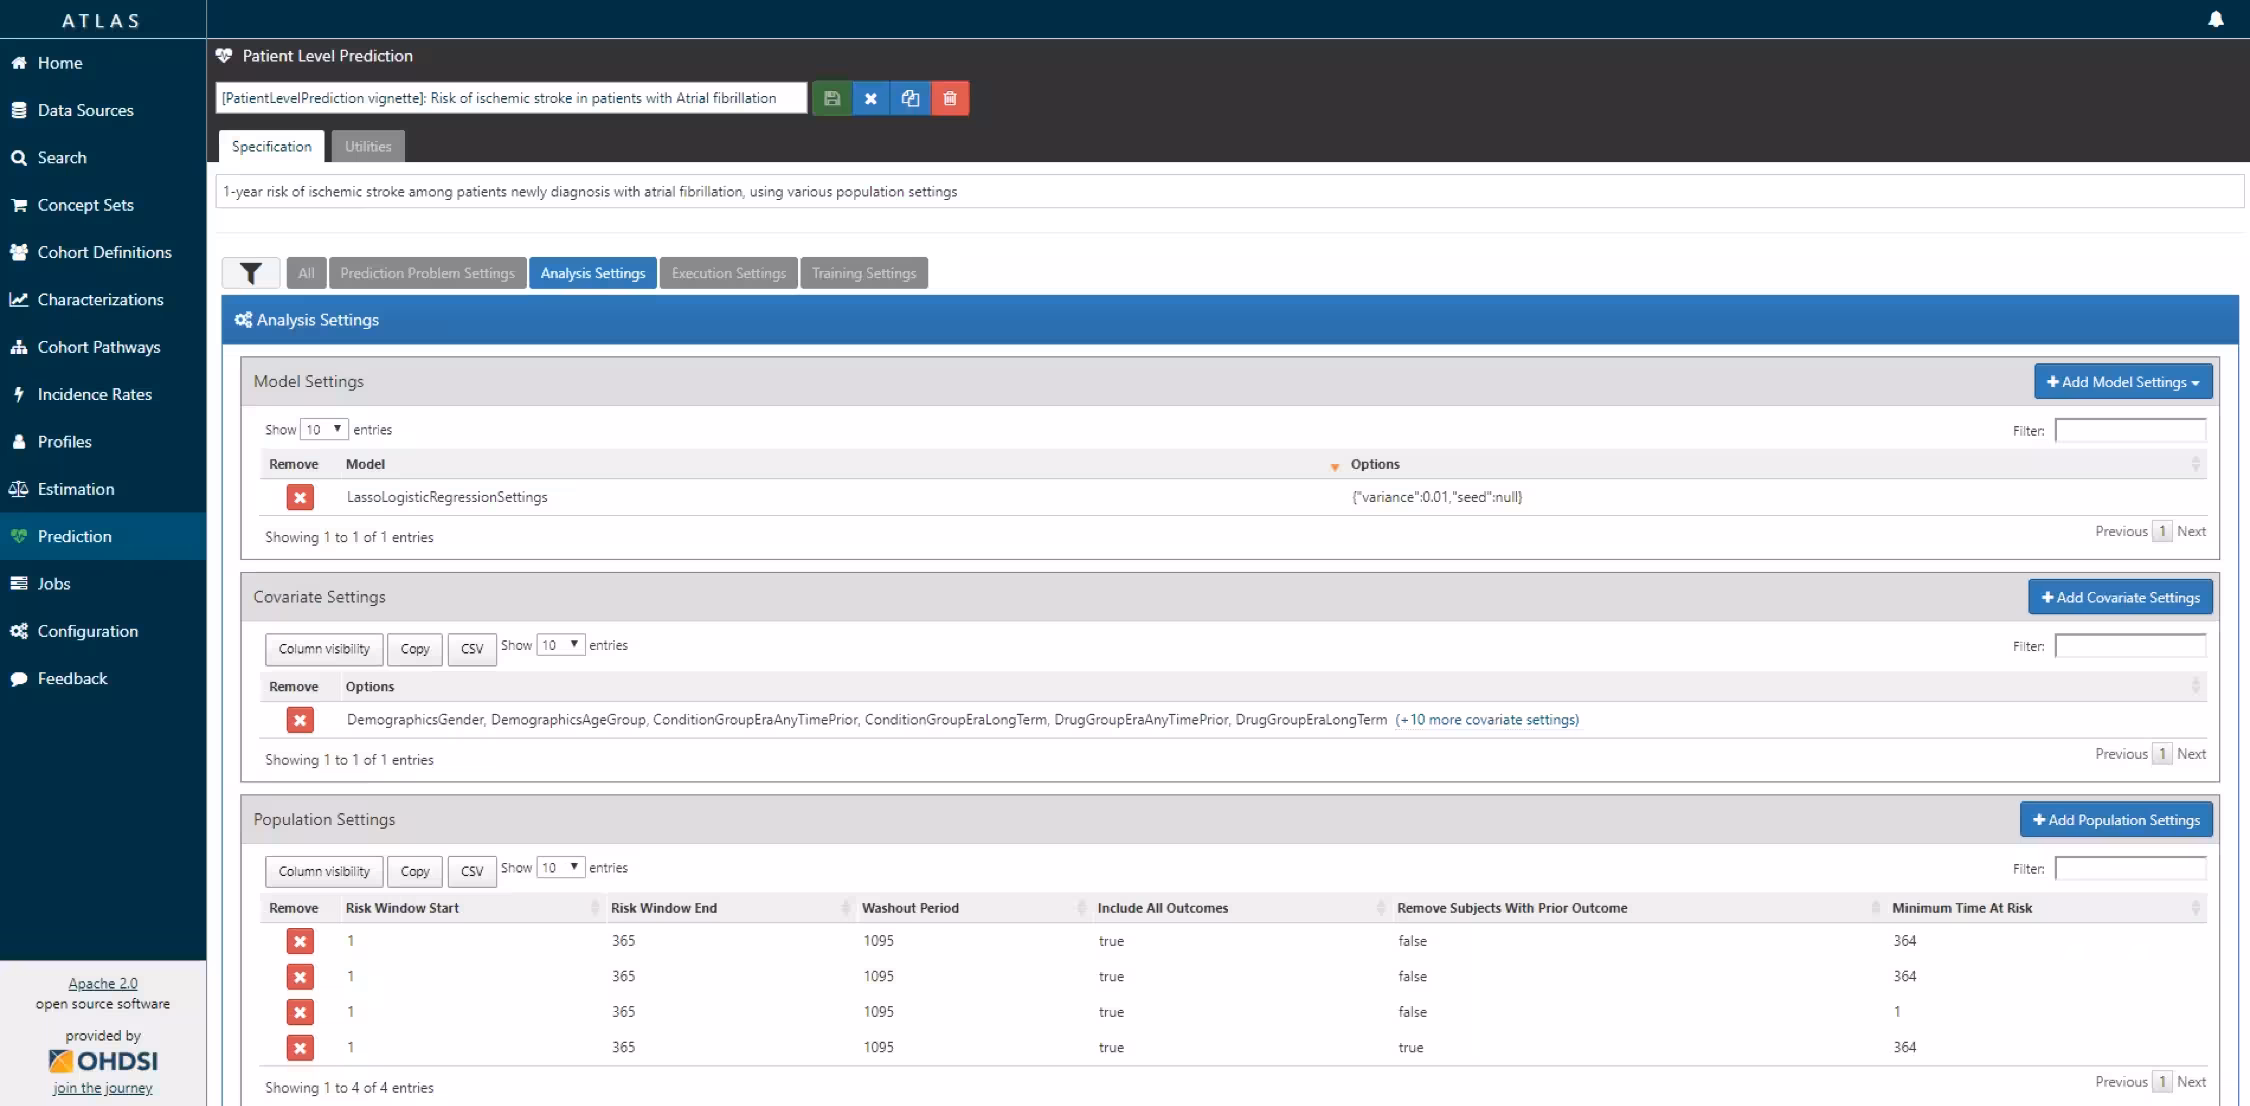Open Concept Sets in the sidebar
This screenshot has height=1106, width=2250.
(103, 205)
